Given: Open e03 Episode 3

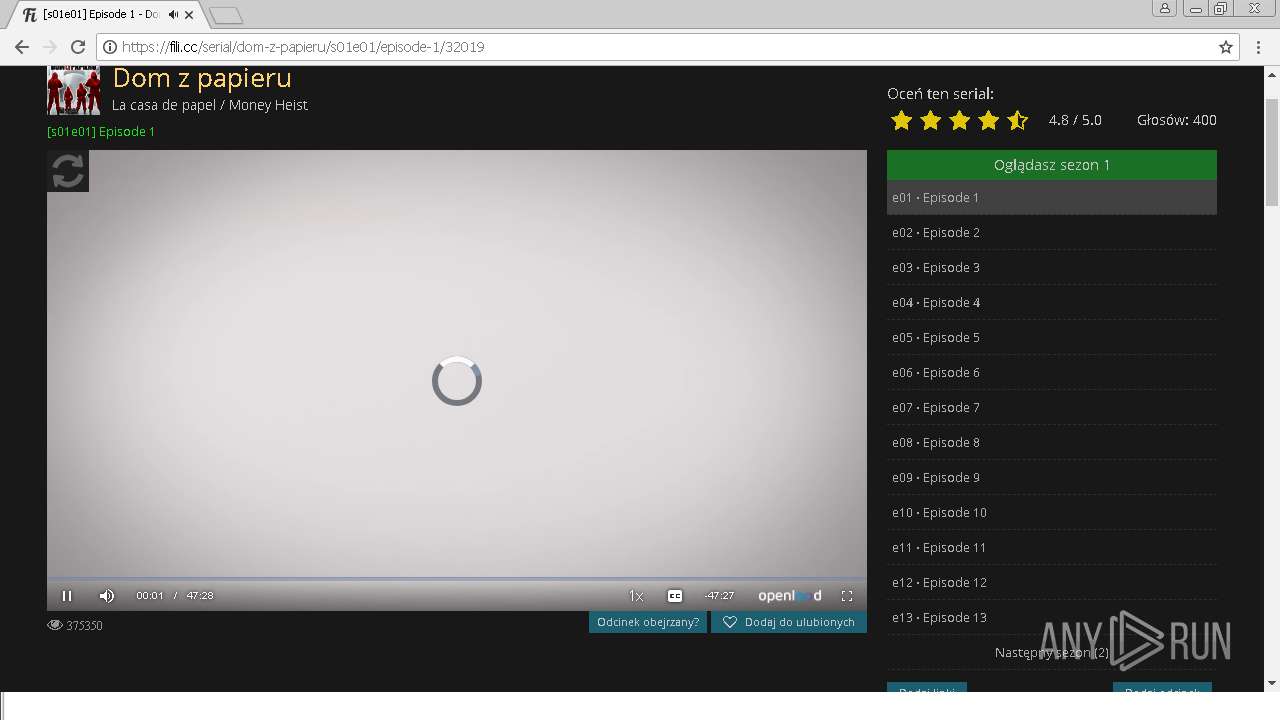Looking at the screenshot, I should click(x=1052, y=268).
